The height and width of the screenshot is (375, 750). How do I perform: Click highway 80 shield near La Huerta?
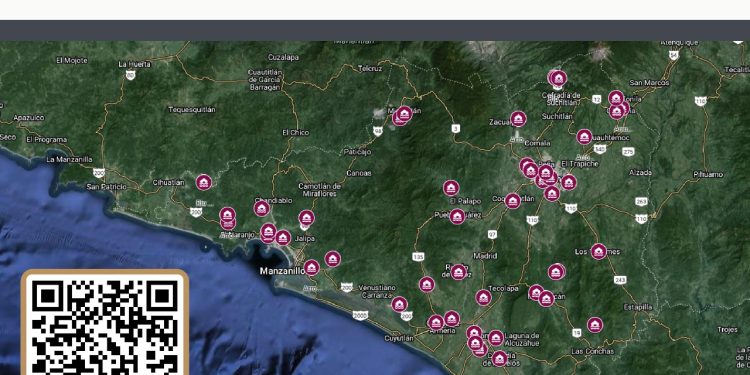pos(130,75)
